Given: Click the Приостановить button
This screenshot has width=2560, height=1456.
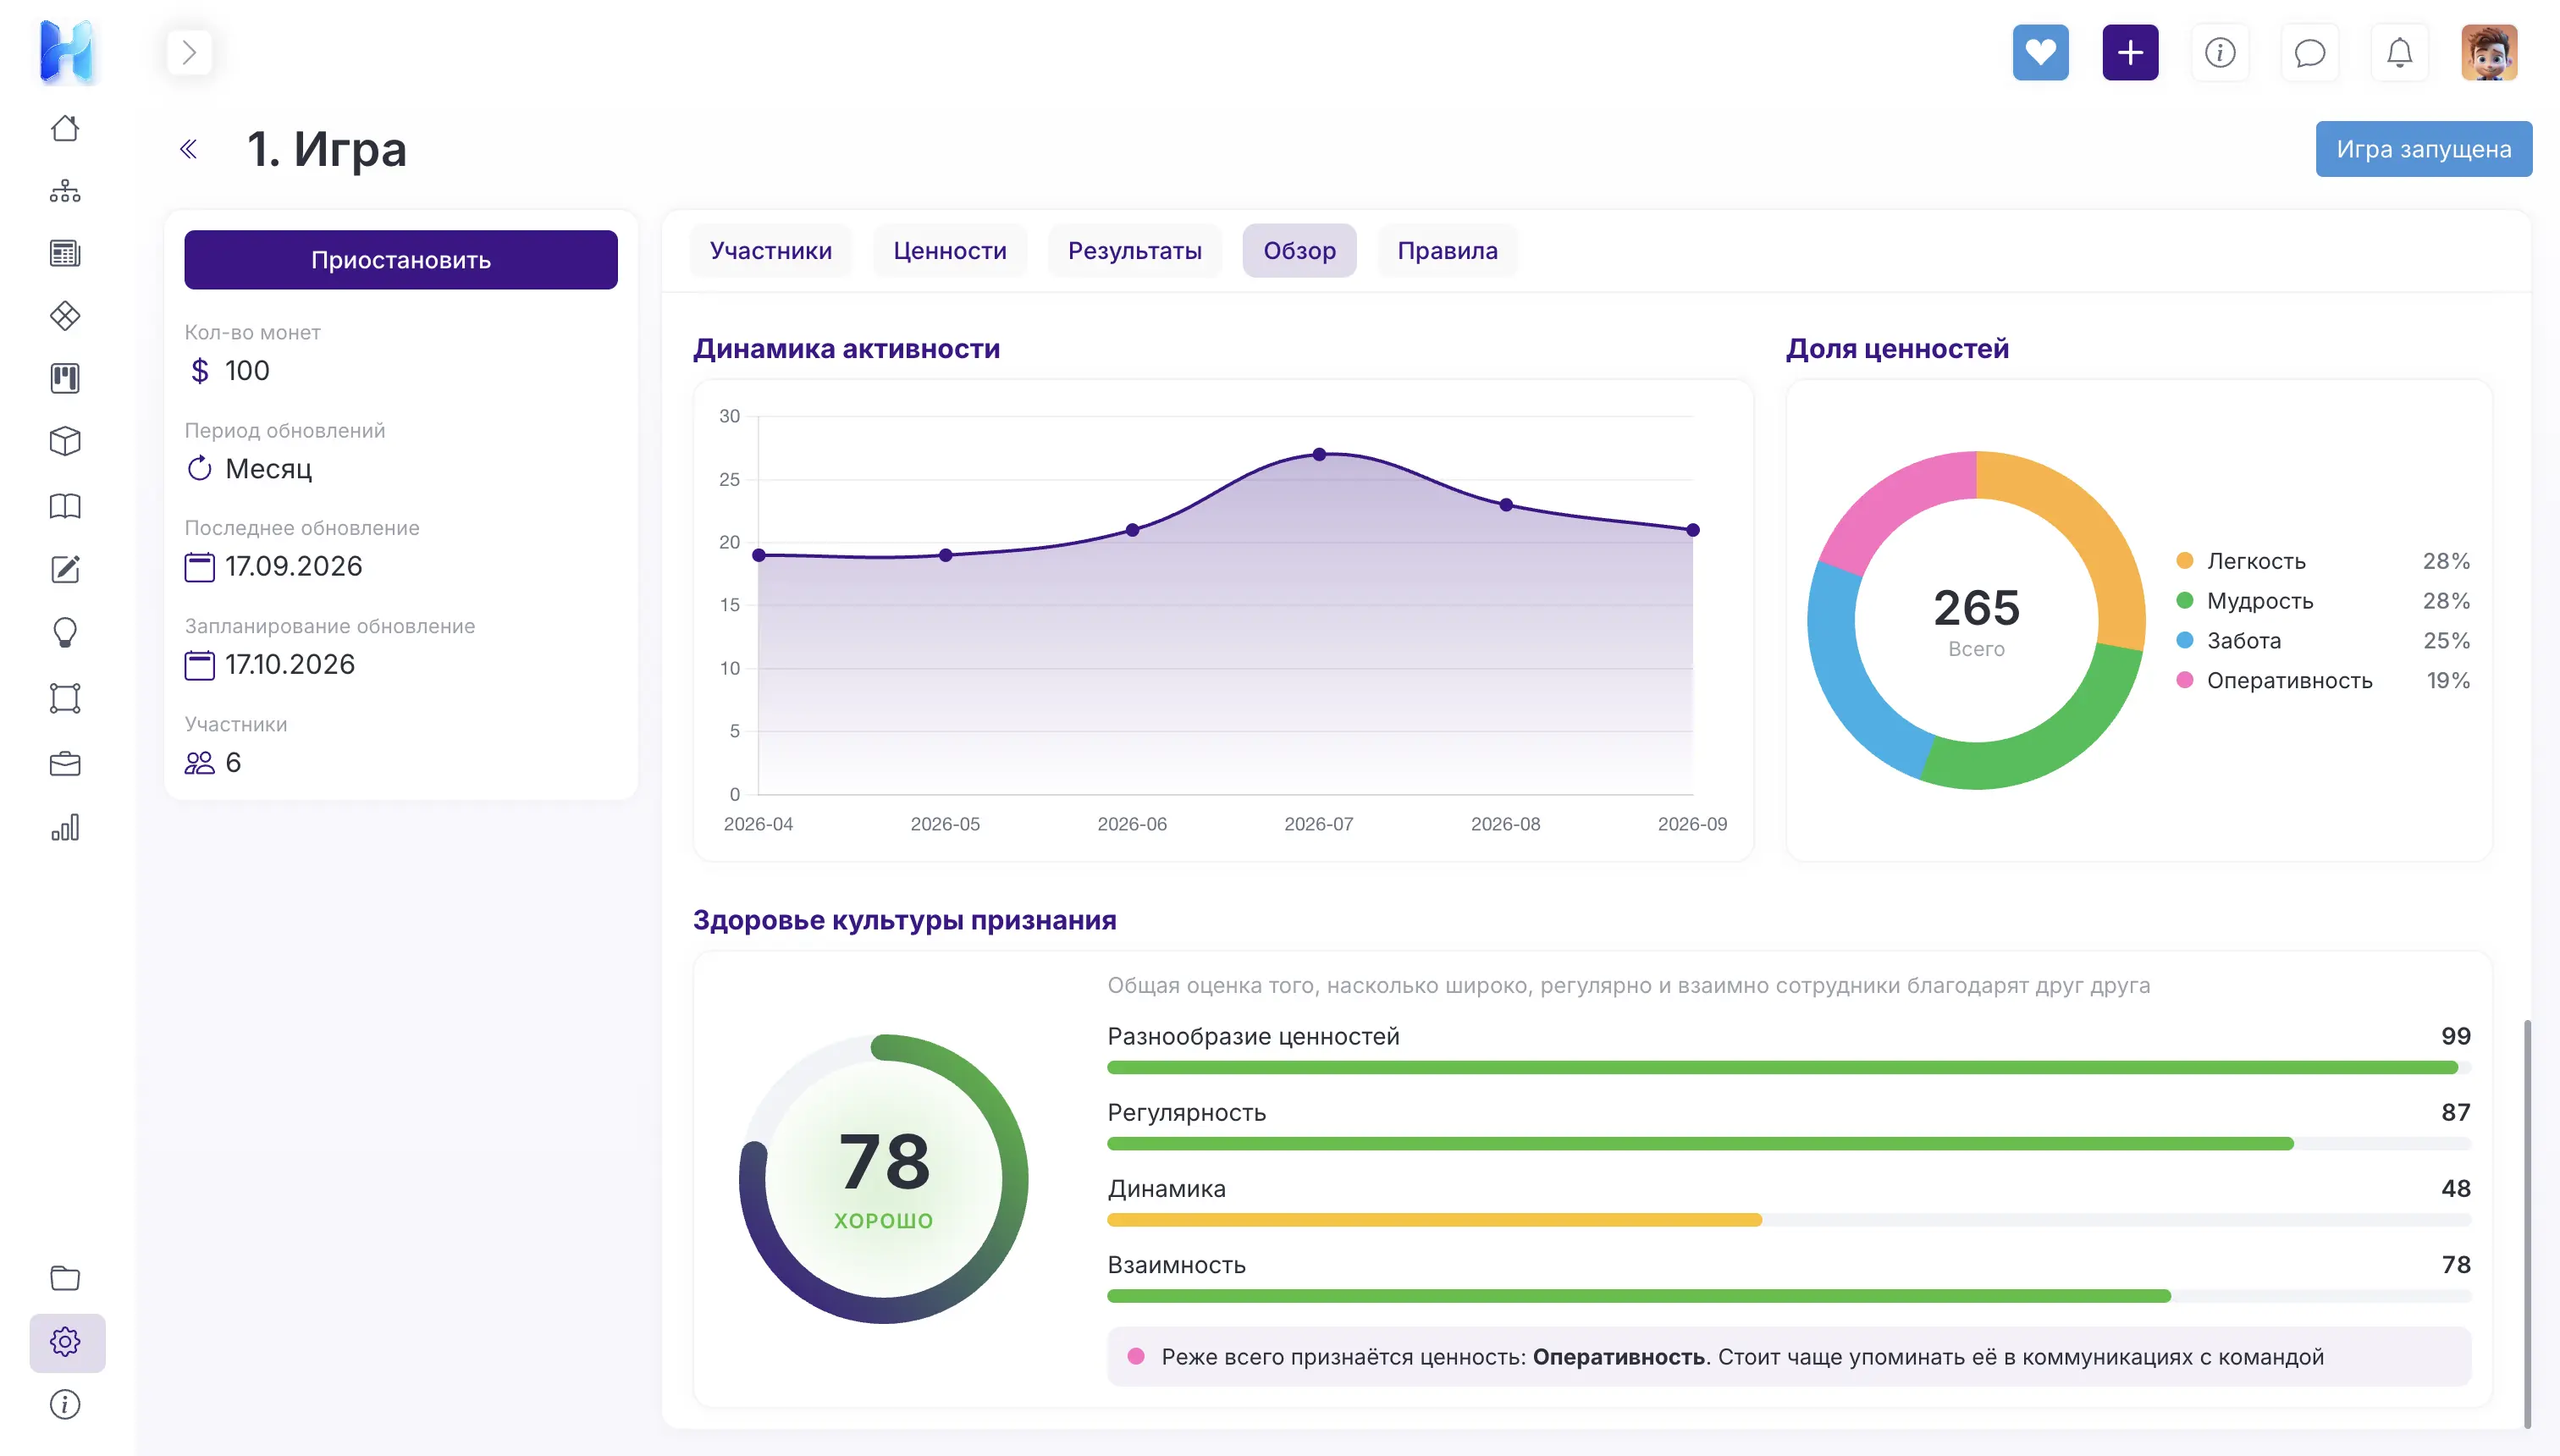Looking at the screenshot, I should (401, 260).
